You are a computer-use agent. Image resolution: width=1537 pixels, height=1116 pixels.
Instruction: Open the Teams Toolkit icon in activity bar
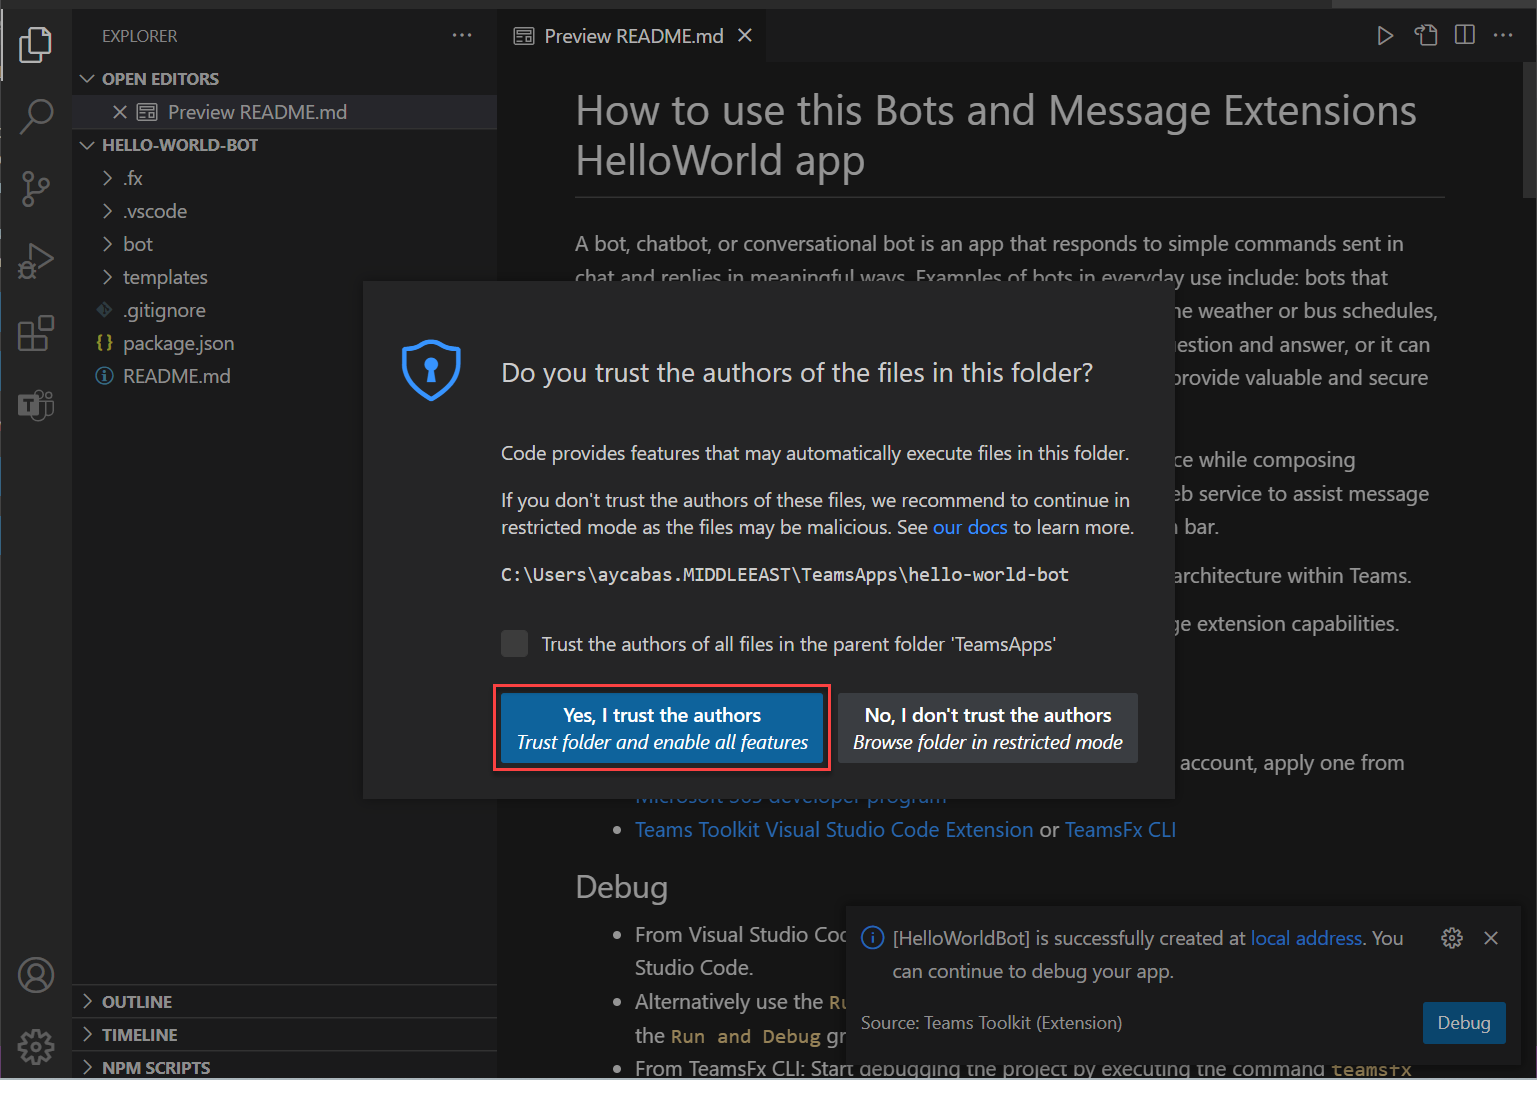[x=36, y=405]
